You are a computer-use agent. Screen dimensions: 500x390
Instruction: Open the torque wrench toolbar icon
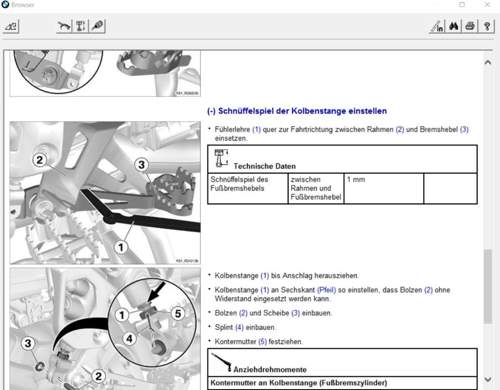click(64, 26)
